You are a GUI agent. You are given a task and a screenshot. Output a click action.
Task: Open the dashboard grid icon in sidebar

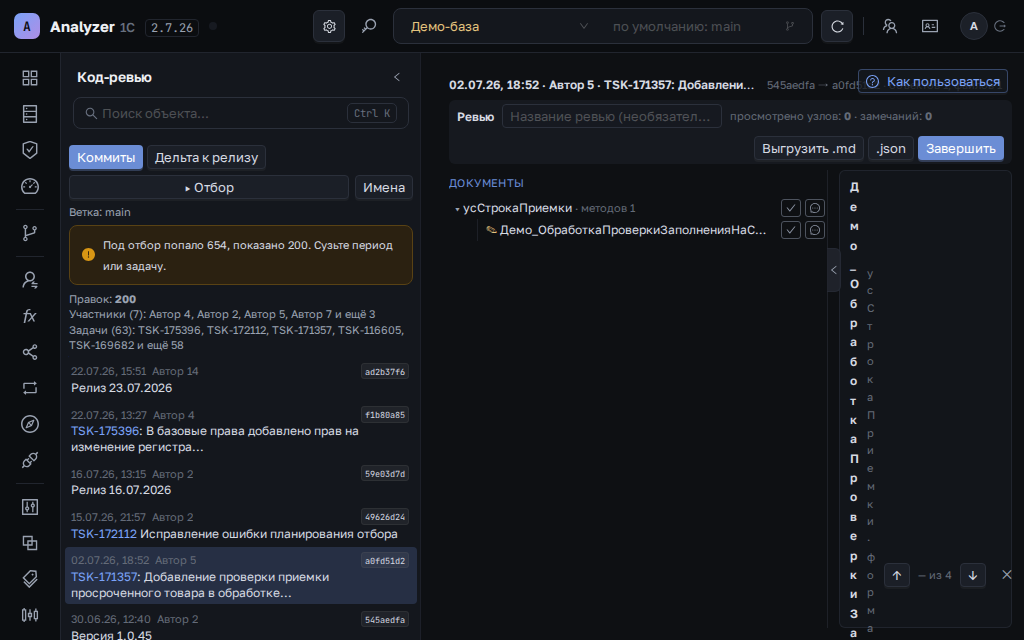(30, 78)
